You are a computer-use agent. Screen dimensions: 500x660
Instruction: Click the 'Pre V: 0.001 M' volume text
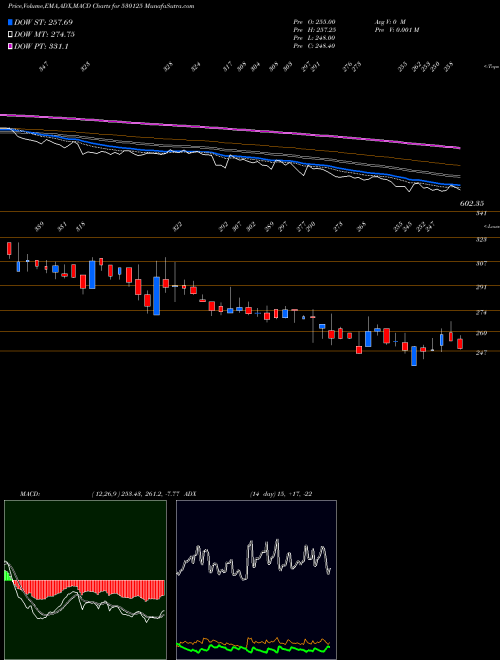[396, 30]
